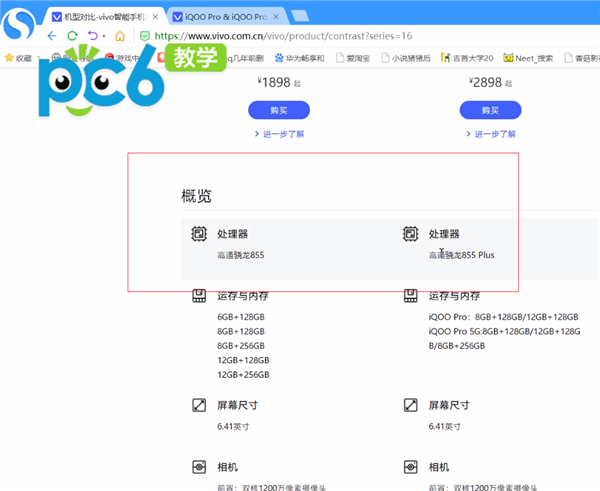This screenshot has width=600, height=491.
Task: Open the Neet_搜索 bookmark
Action: click(x=528, y=58)
